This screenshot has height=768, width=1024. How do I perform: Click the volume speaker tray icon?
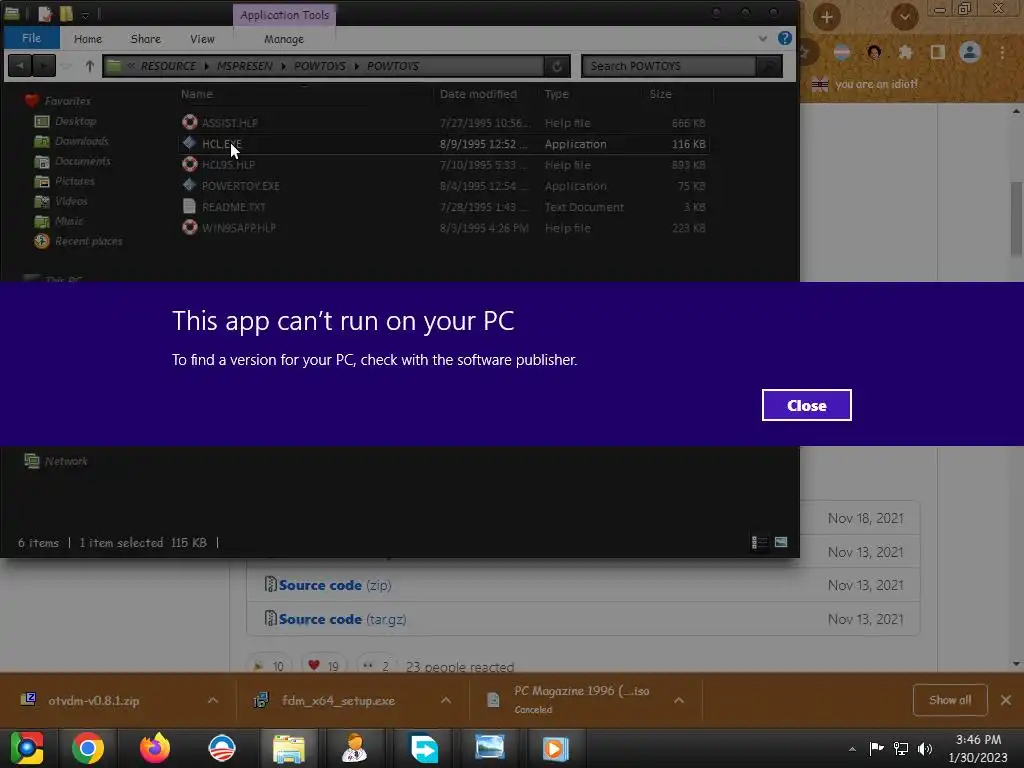click(x=925, y=749)
